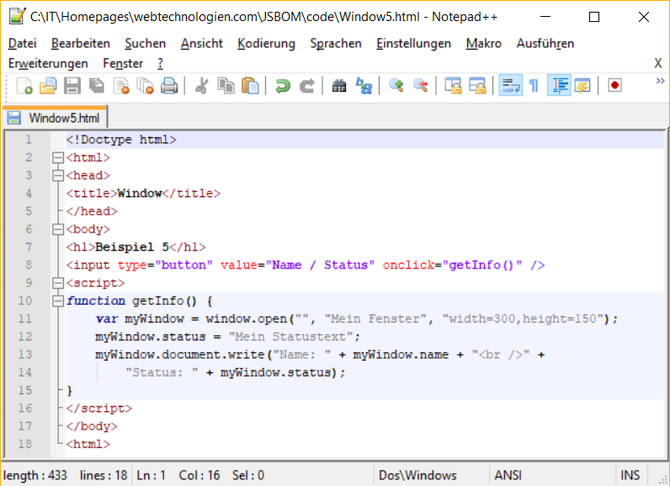670x486 pixels.
Task: Click the </script> closing tag line
Action: click(x=99, y=408)
